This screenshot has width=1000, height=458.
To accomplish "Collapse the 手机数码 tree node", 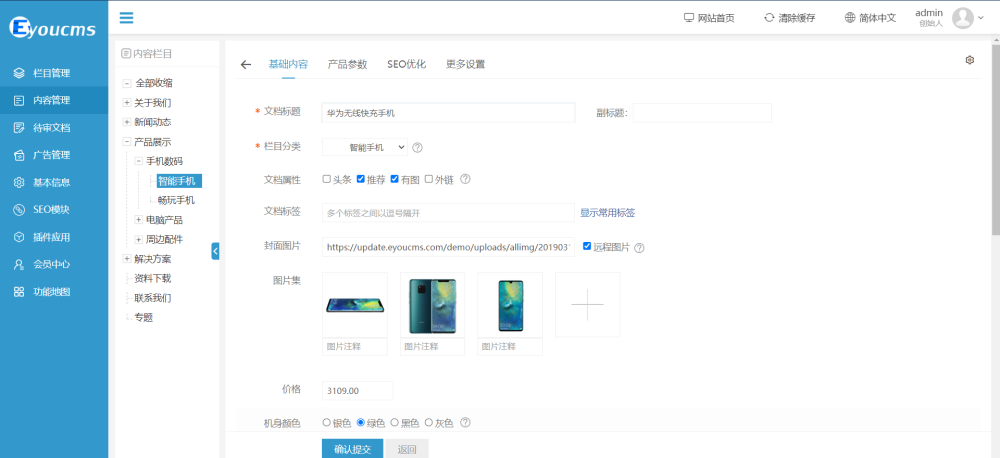I will point(138,161).
